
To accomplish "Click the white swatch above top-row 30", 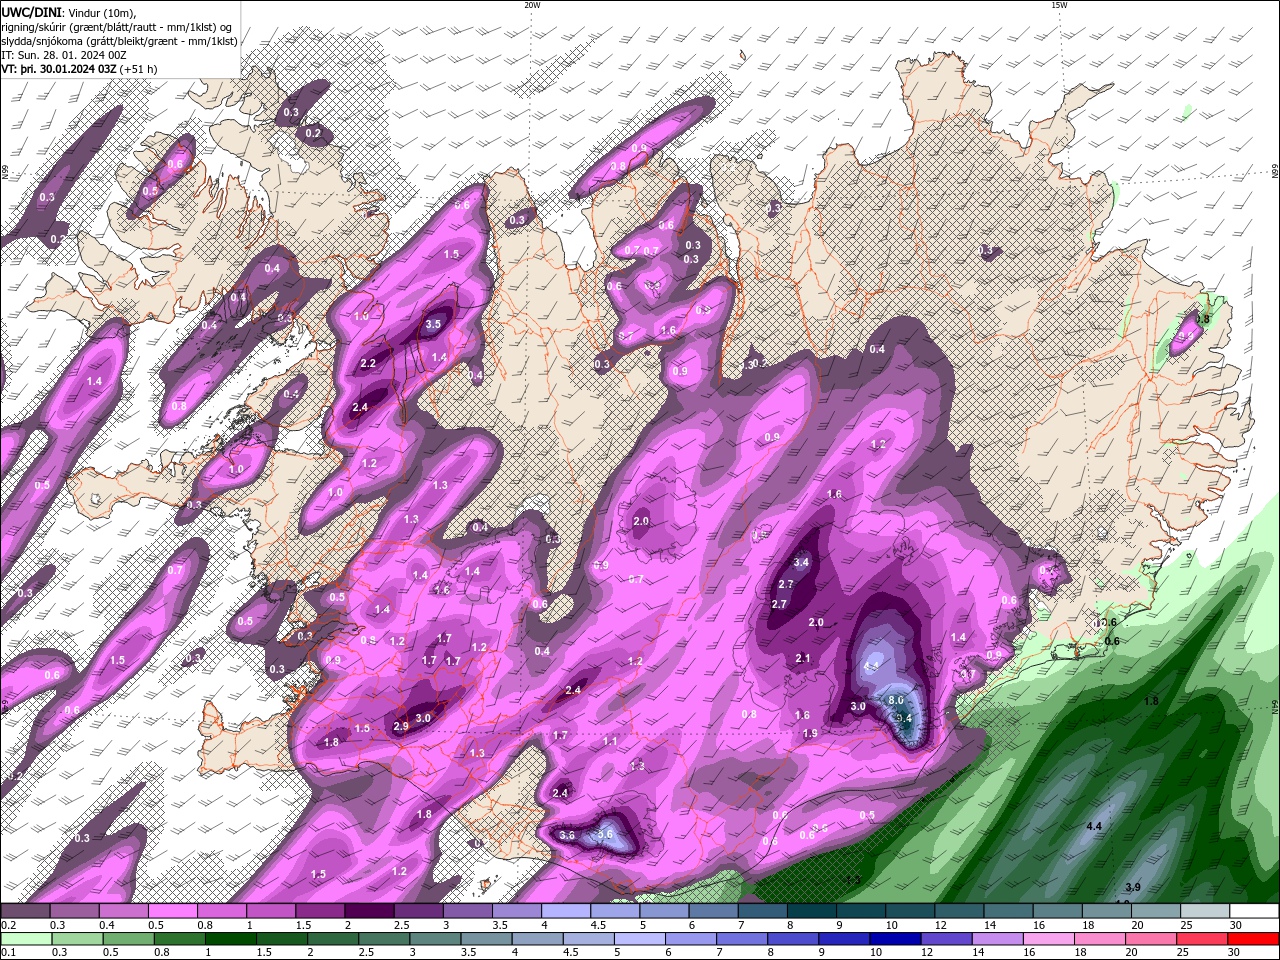I will [x=1254, y=911].
